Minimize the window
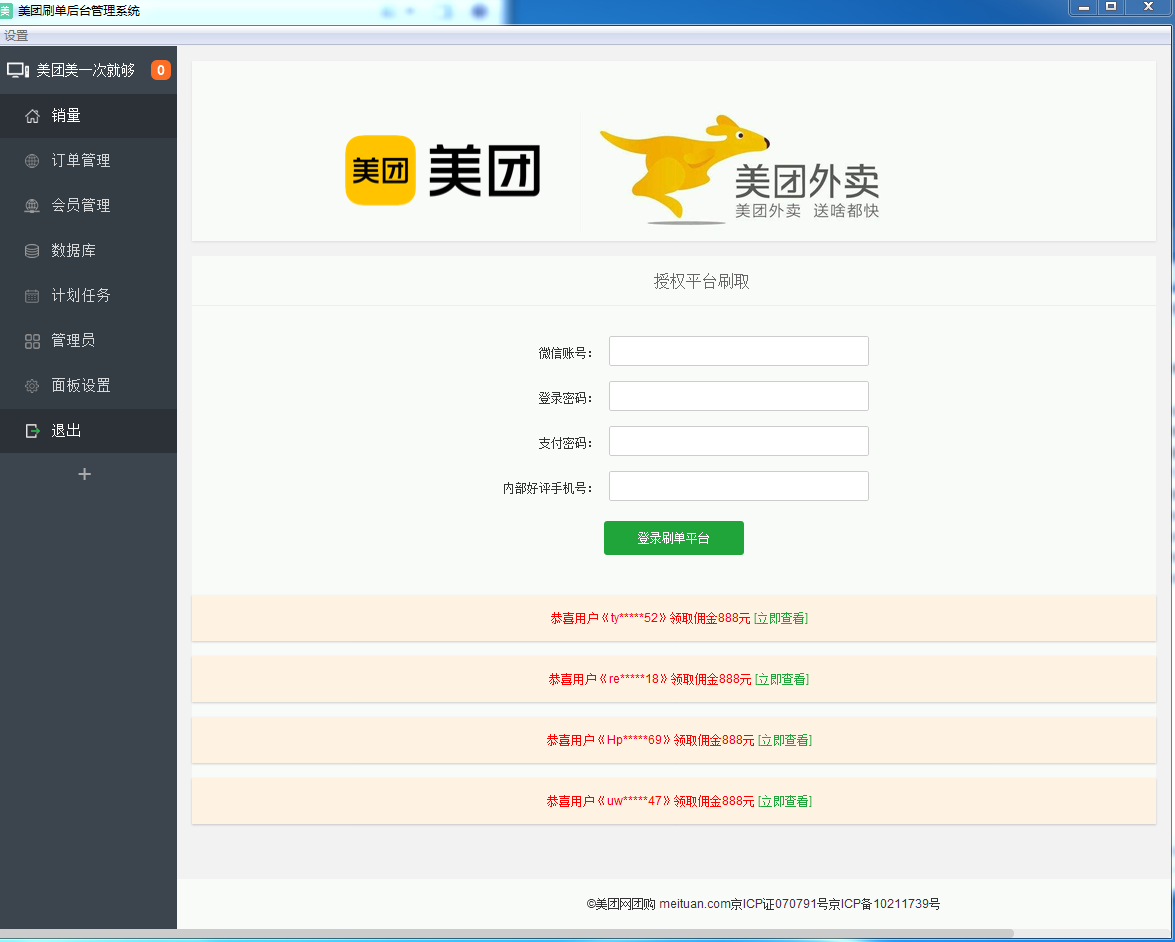Viewport: 1175px width, 942px height. tap(1084, 7)
